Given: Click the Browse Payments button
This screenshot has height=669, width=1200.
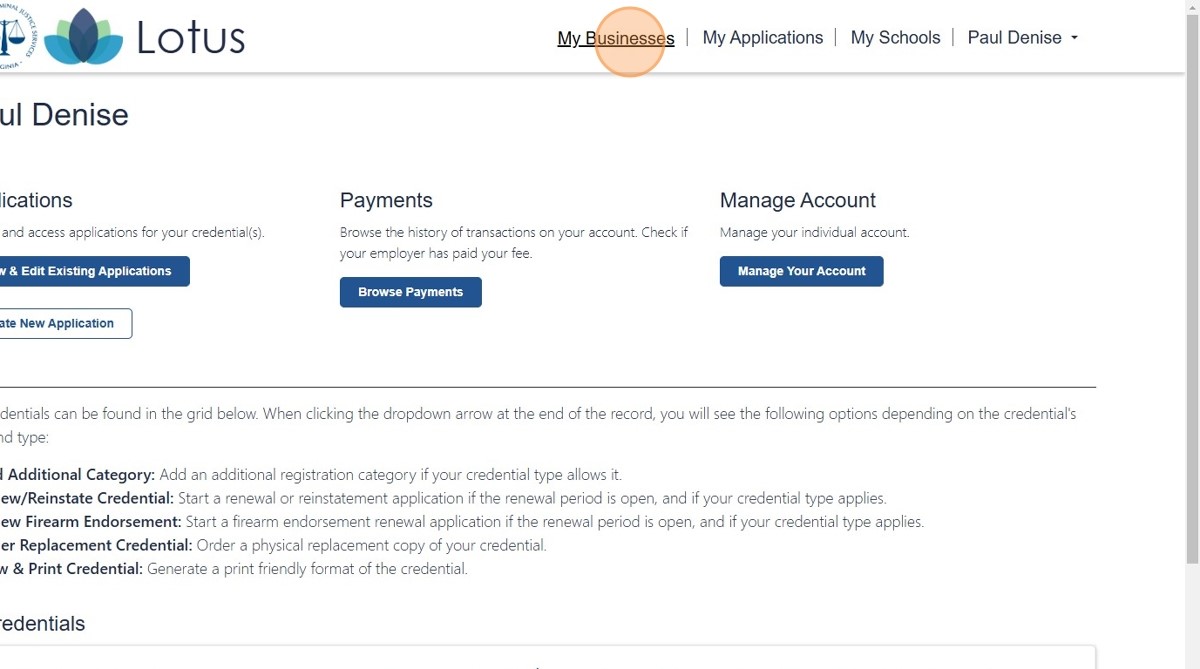Looking at the screenshot, I should coord(410,292).
